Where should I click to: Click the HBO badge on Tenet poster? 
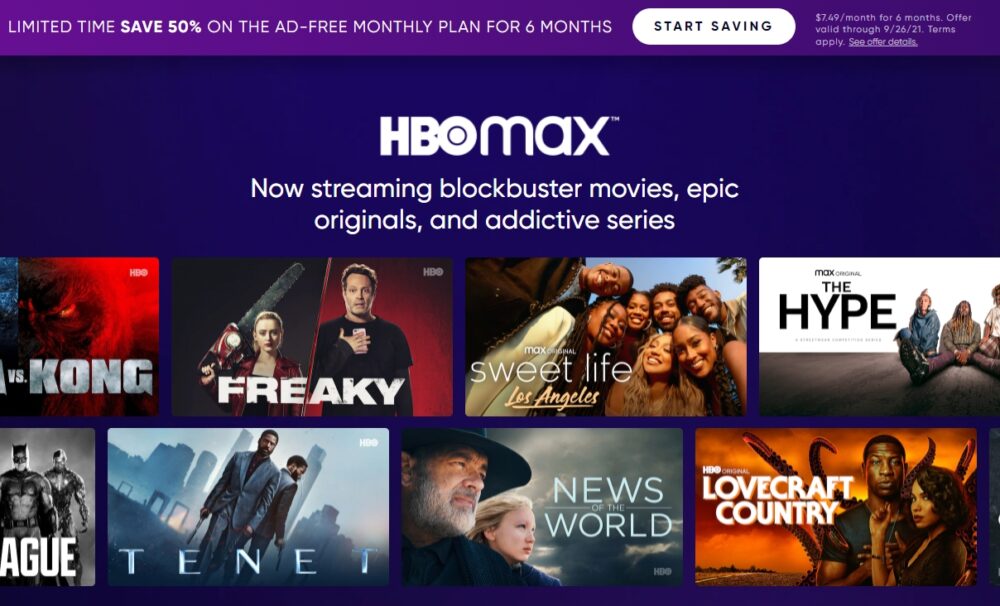369,443
